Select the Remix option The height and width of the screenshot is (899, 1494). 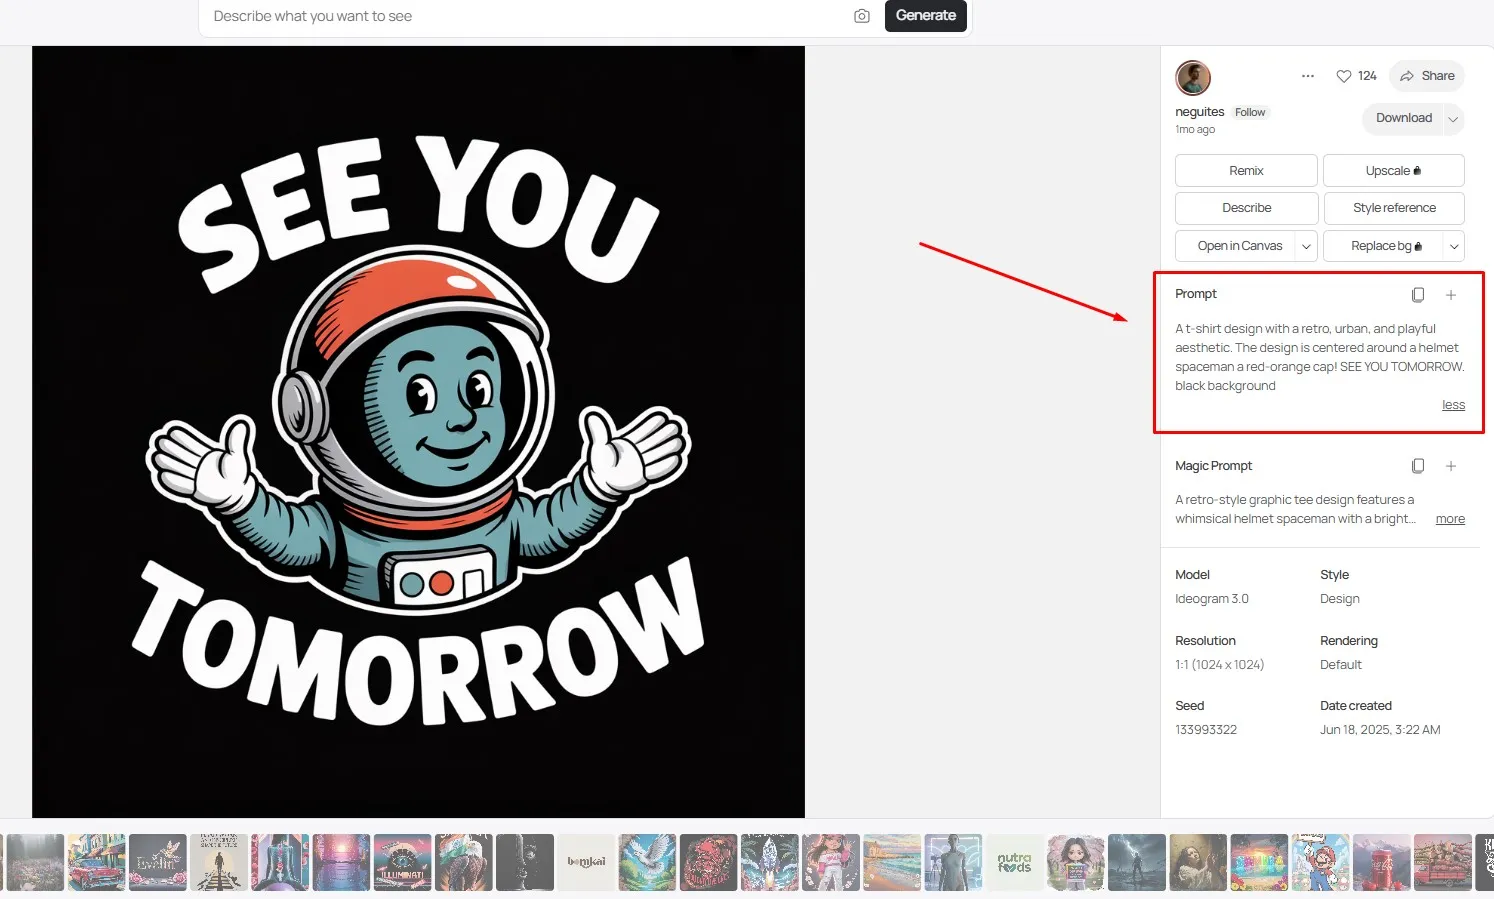pyautogui.click(x=1246, y=171)
